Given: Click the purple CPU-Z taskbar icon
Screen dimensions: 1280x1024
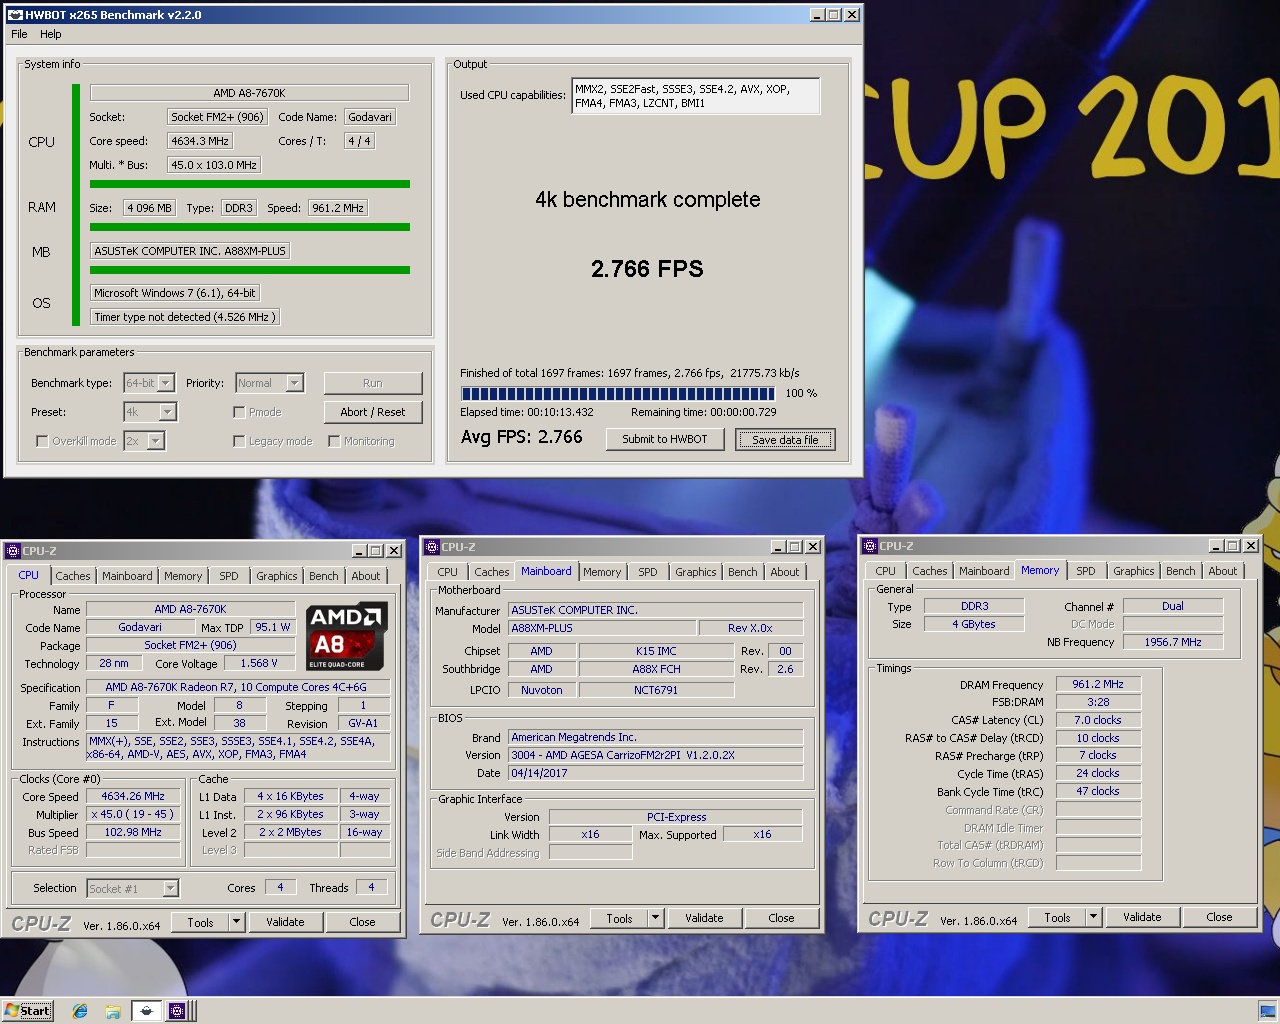Looking at the screenshot, I should pyautogui.click(x=177, y=1011).
